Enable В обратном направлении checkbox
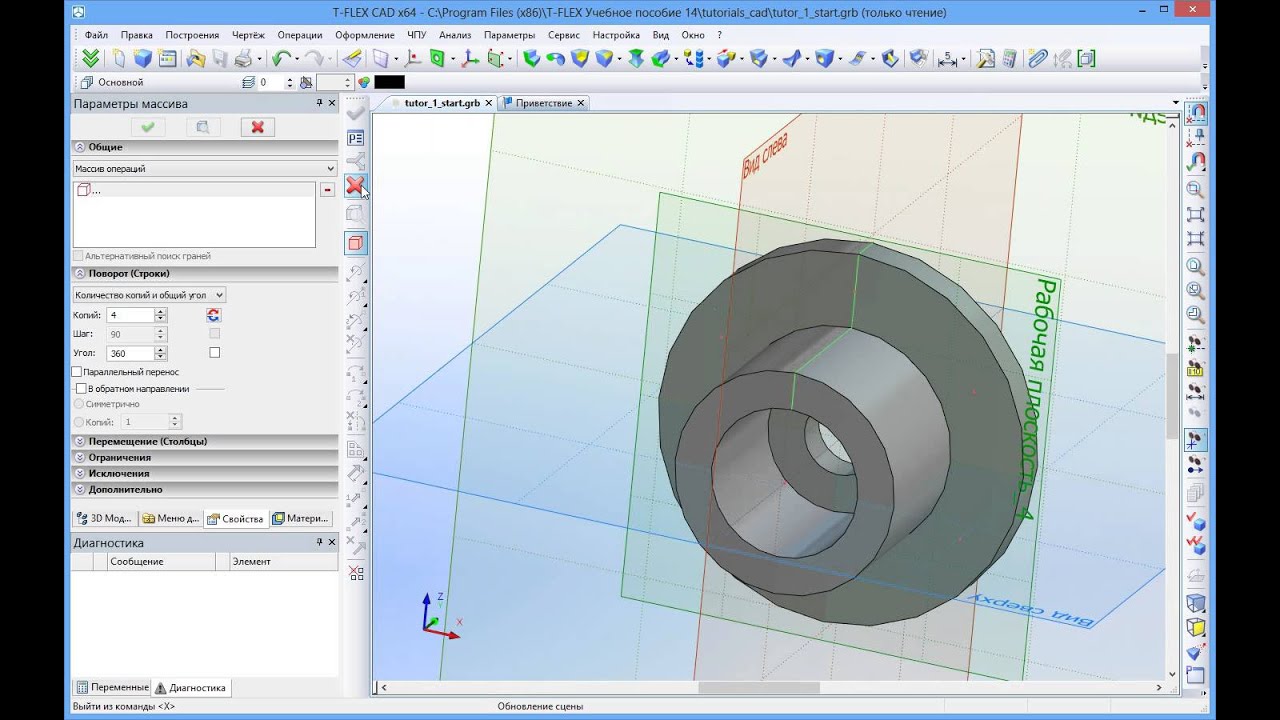This screenshot has width=1280, height=720. [x=82, y=388]
